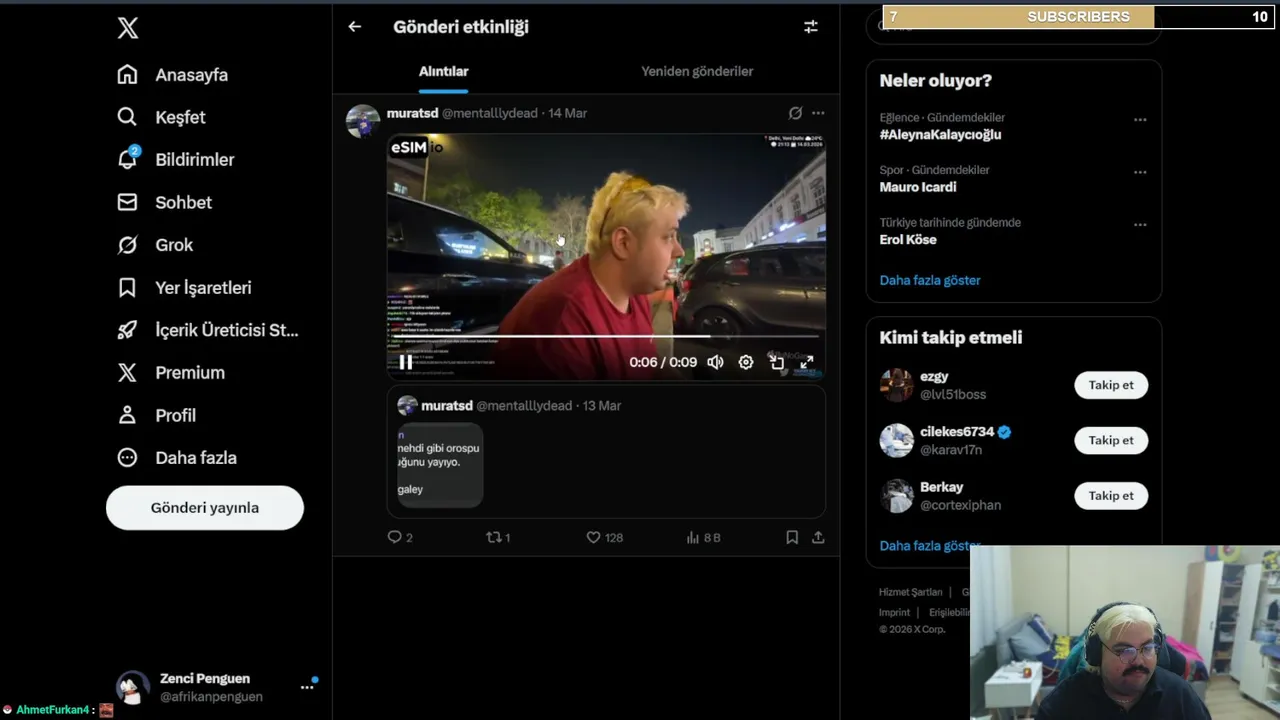
Task: Open more options for Mauro Icardi trend
Action: coord(1140,172)
